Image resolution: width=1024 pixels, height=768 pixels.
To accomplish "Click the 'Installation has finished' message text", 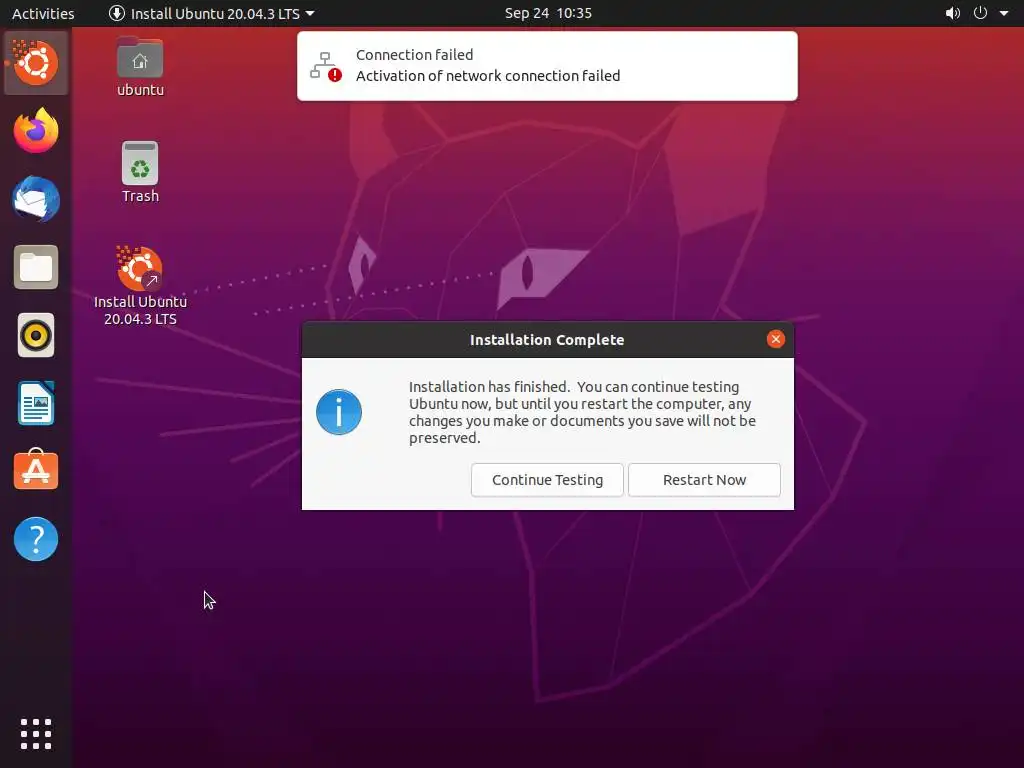I will point(582,412).
